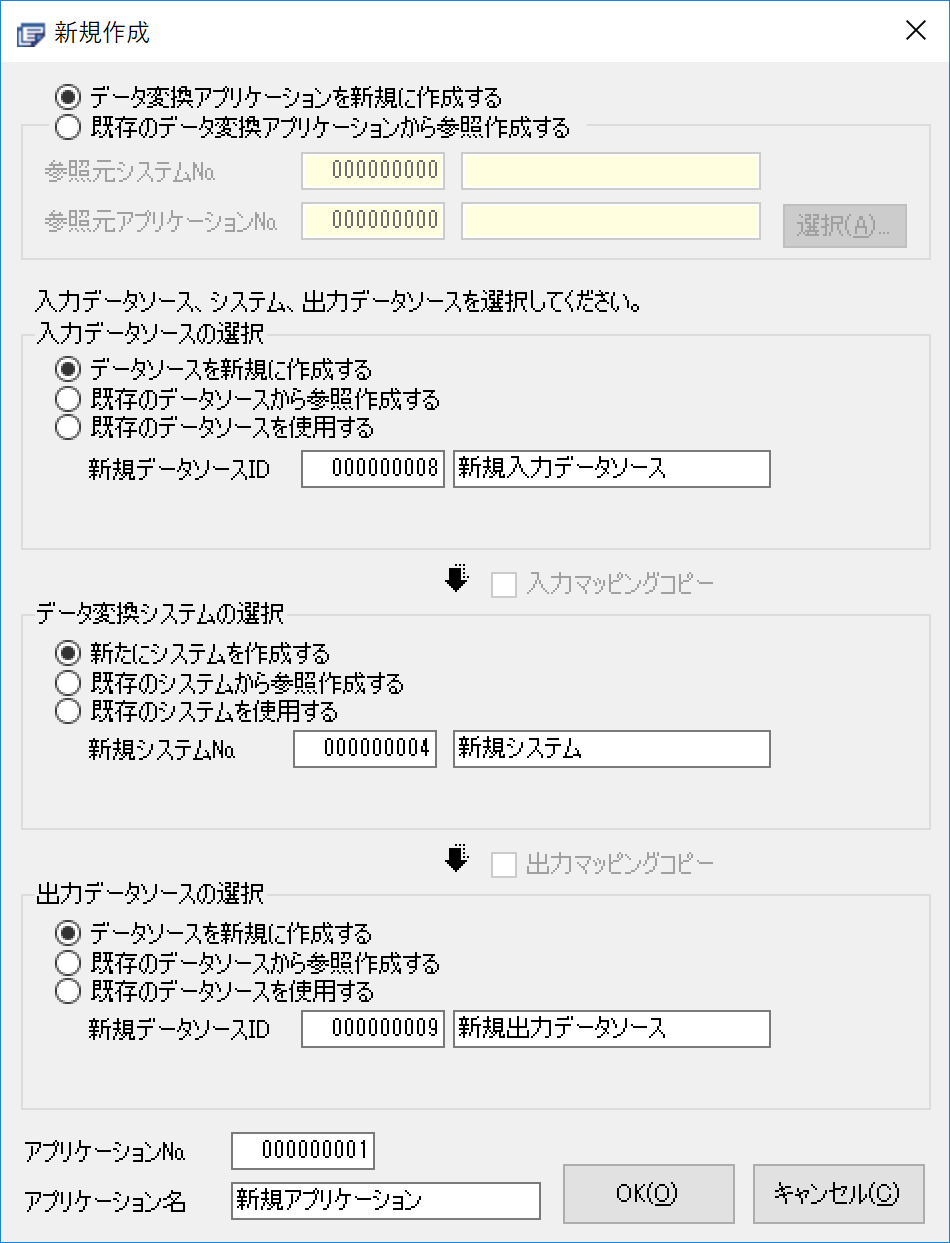Click the 新規出力データソース name field
This screenshot has height=1243, width=950.
point(611,1028)
